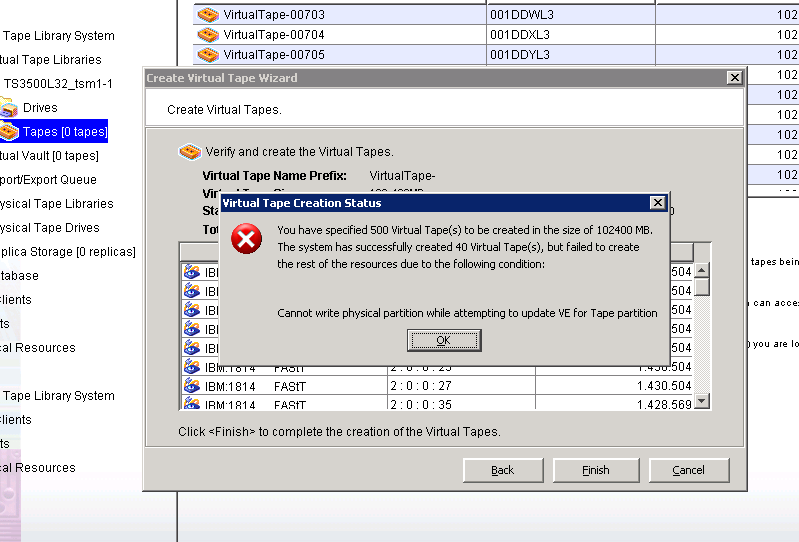This screenshot has height=542, width=799.
Task: Select the Drives folder icon in tree
Action: (9, 107)
